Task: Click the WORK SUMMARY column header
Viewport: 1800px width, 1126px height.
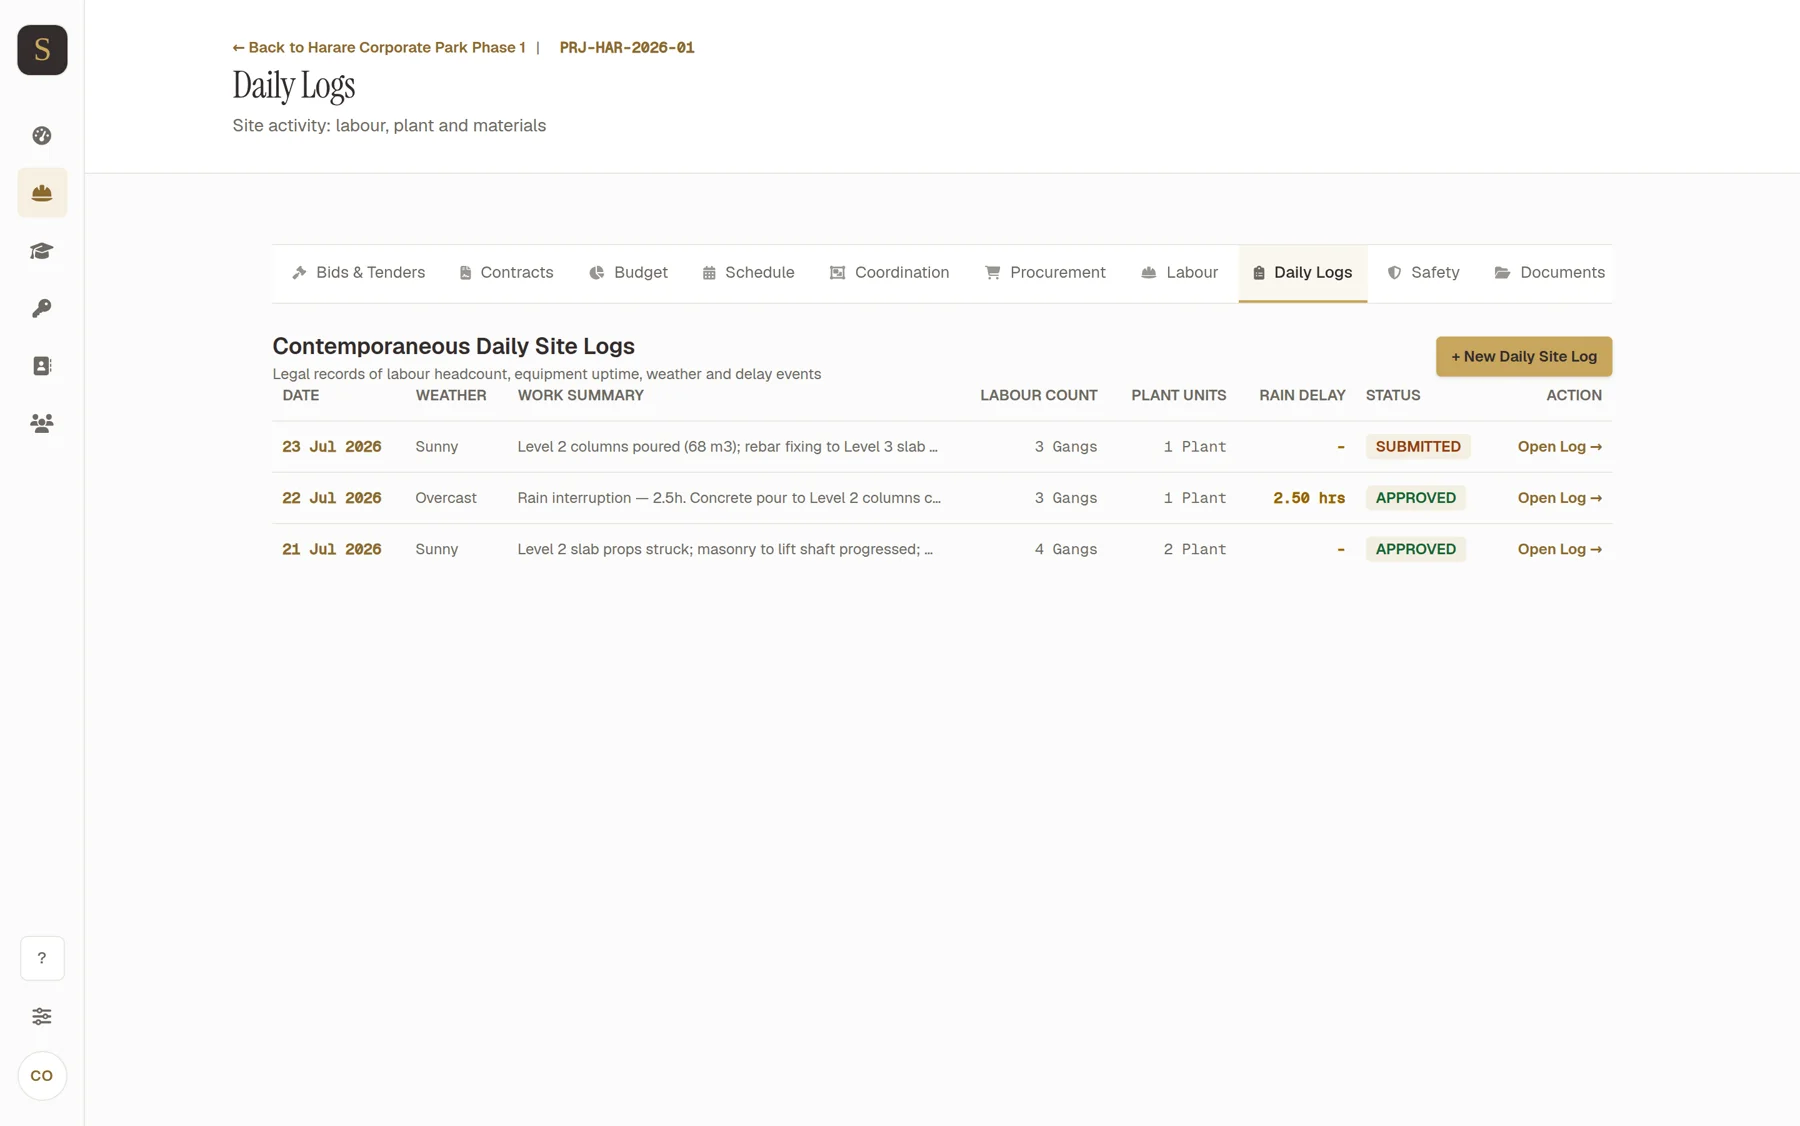Action: pos(581,396)
